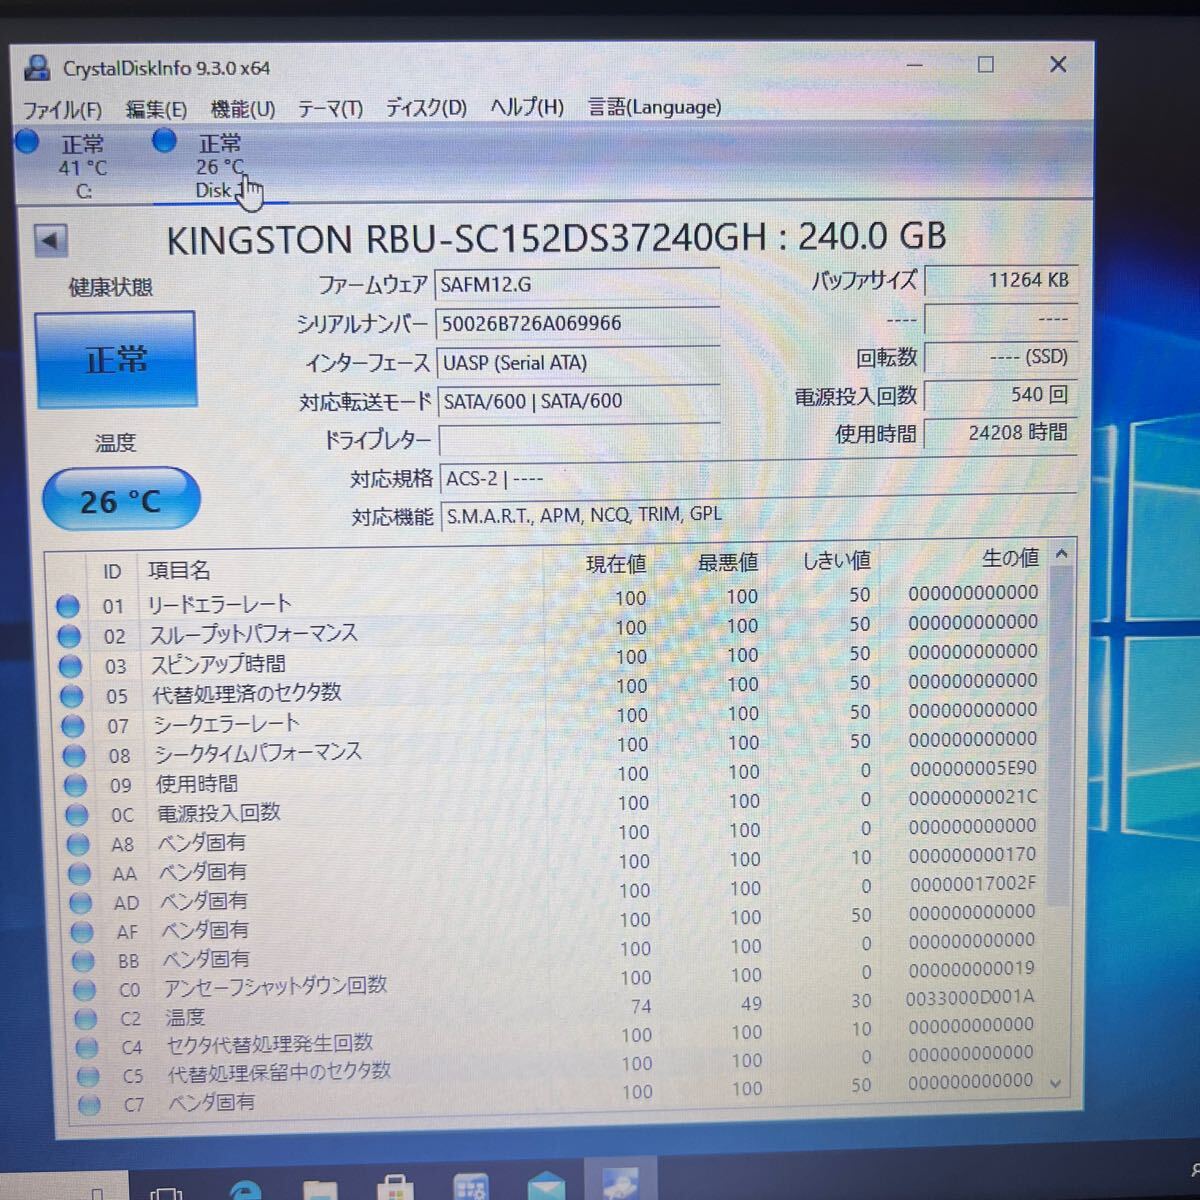Viewport: 1200px width, 1200px height.
Task: Click the 生の値 column header
Action: (x=1010, y=558)
